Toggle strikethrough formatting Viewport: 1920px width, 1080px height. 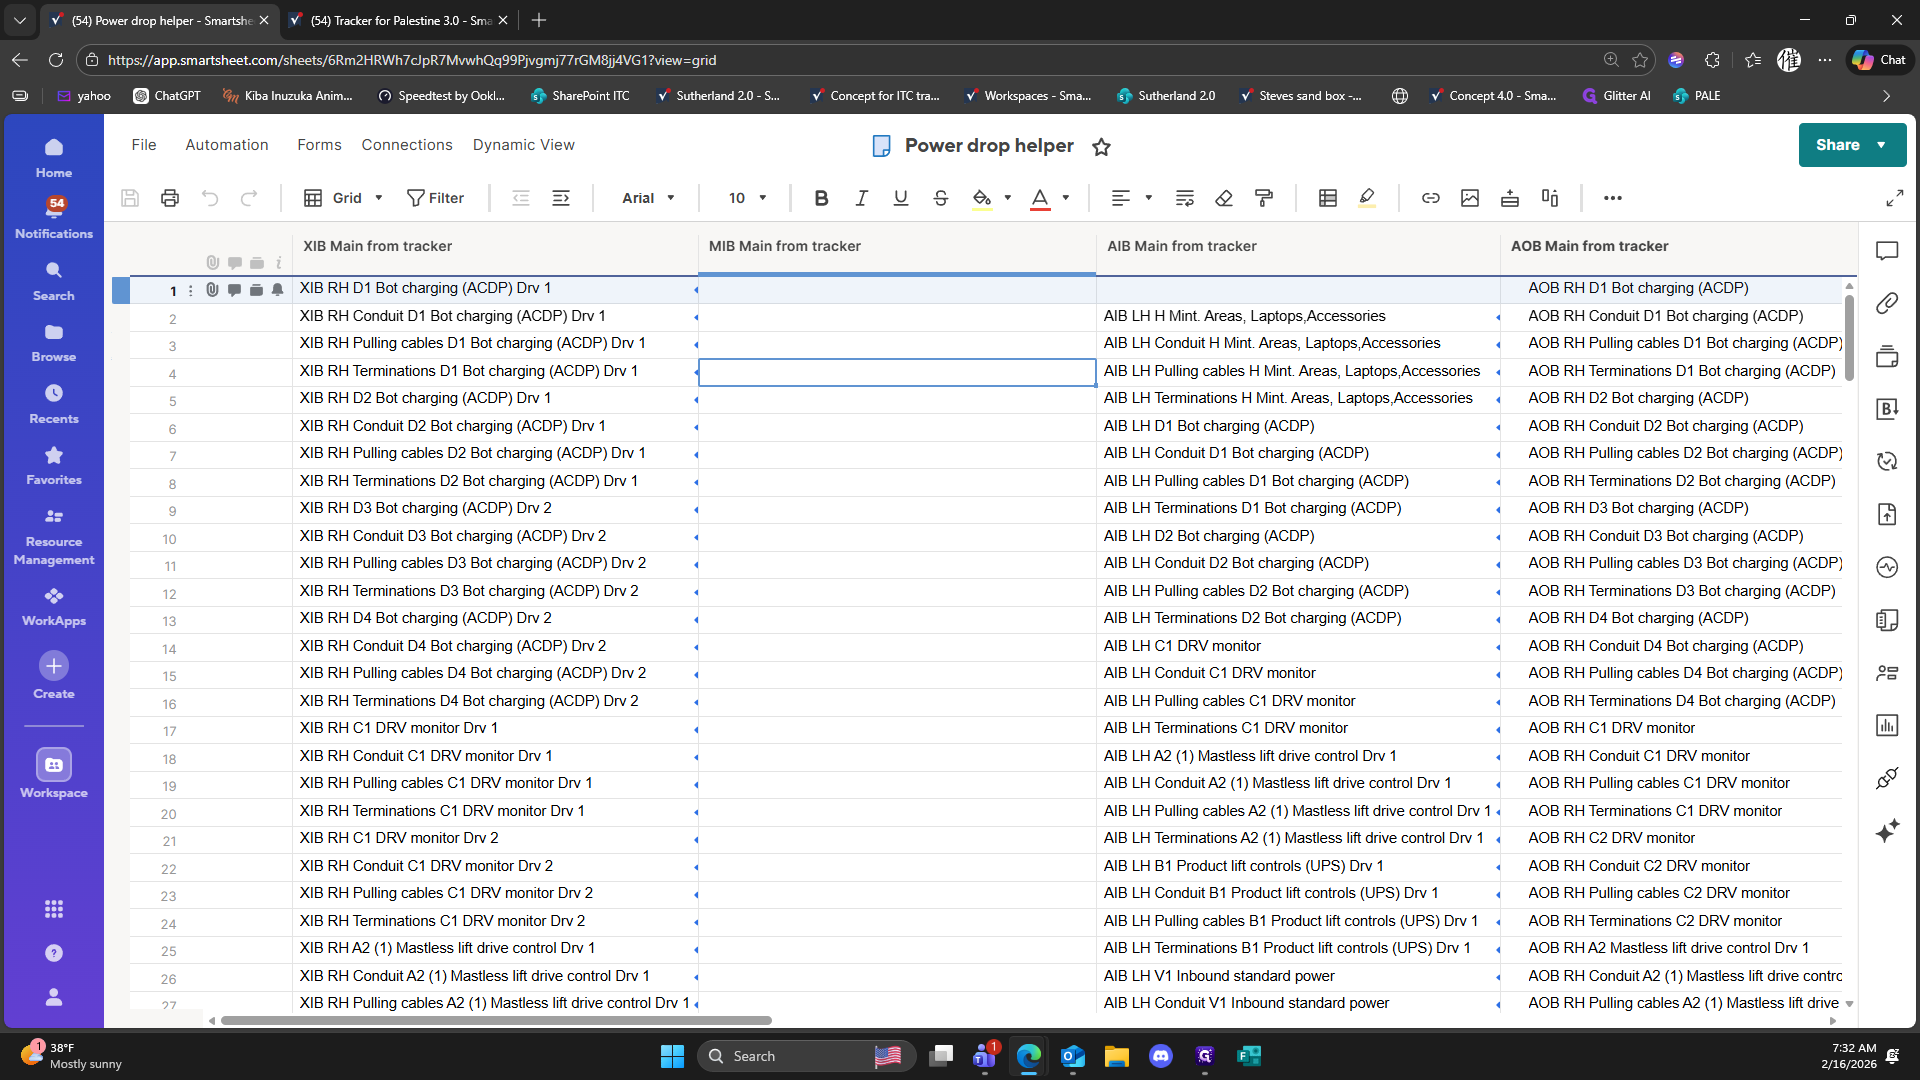coord(940,198)
